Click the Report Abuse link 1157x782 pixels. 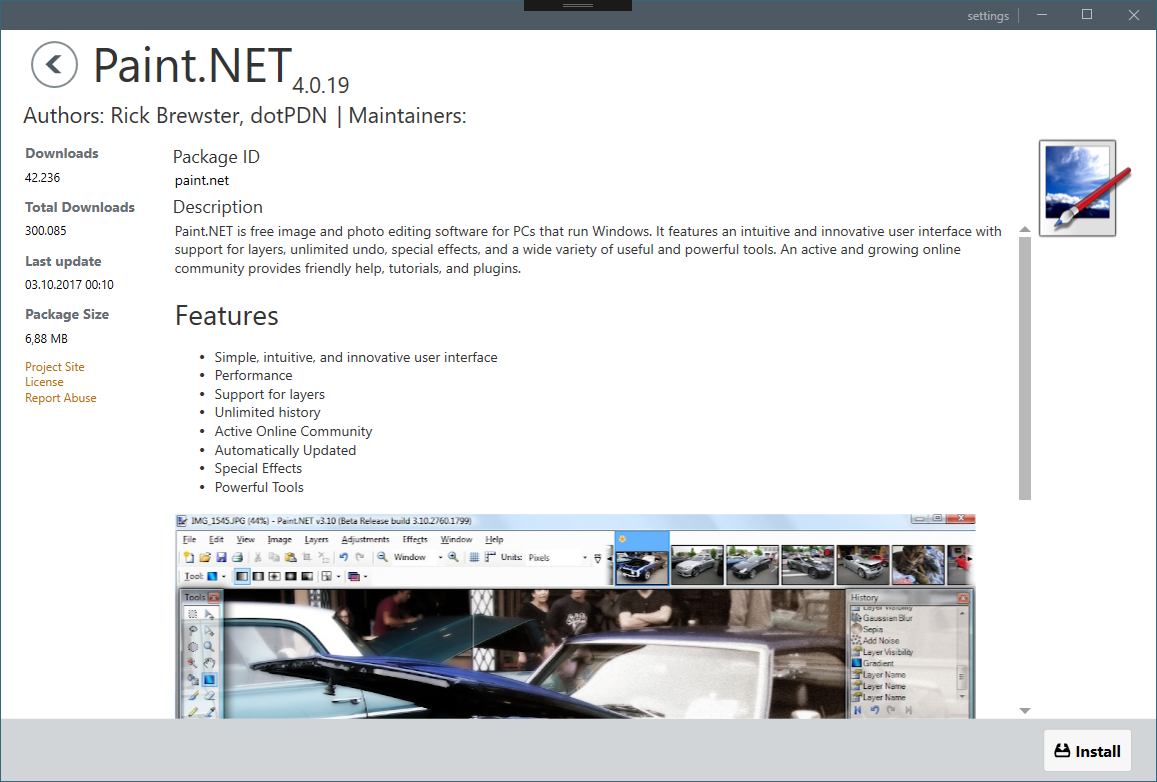pos(61,398)
